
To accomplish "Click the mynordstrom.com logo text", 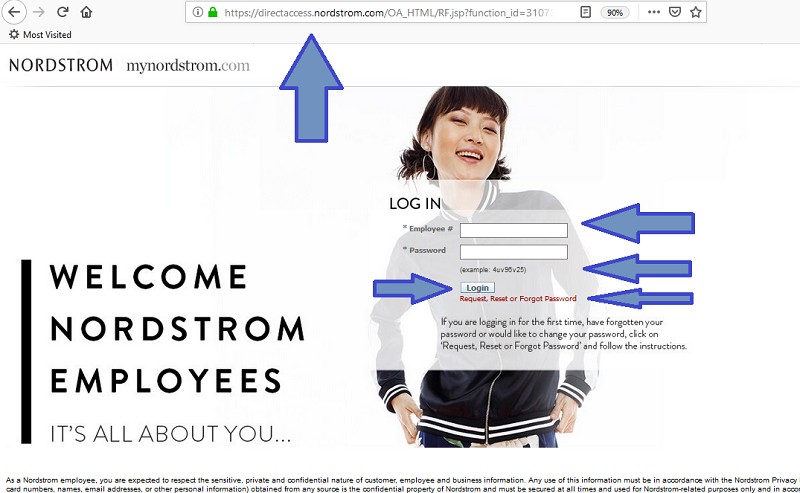I will (x=188, y=65).
